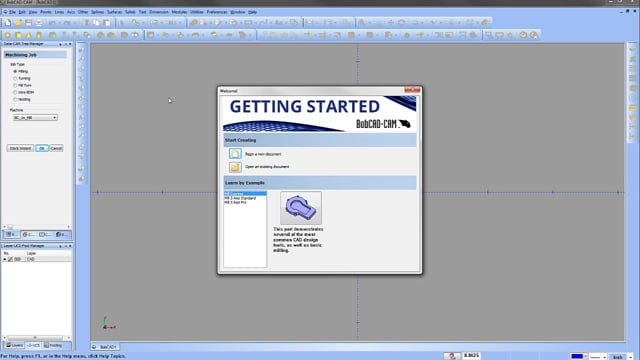
Task: Click the Inch units button in status bar
Action: (618, 357)
